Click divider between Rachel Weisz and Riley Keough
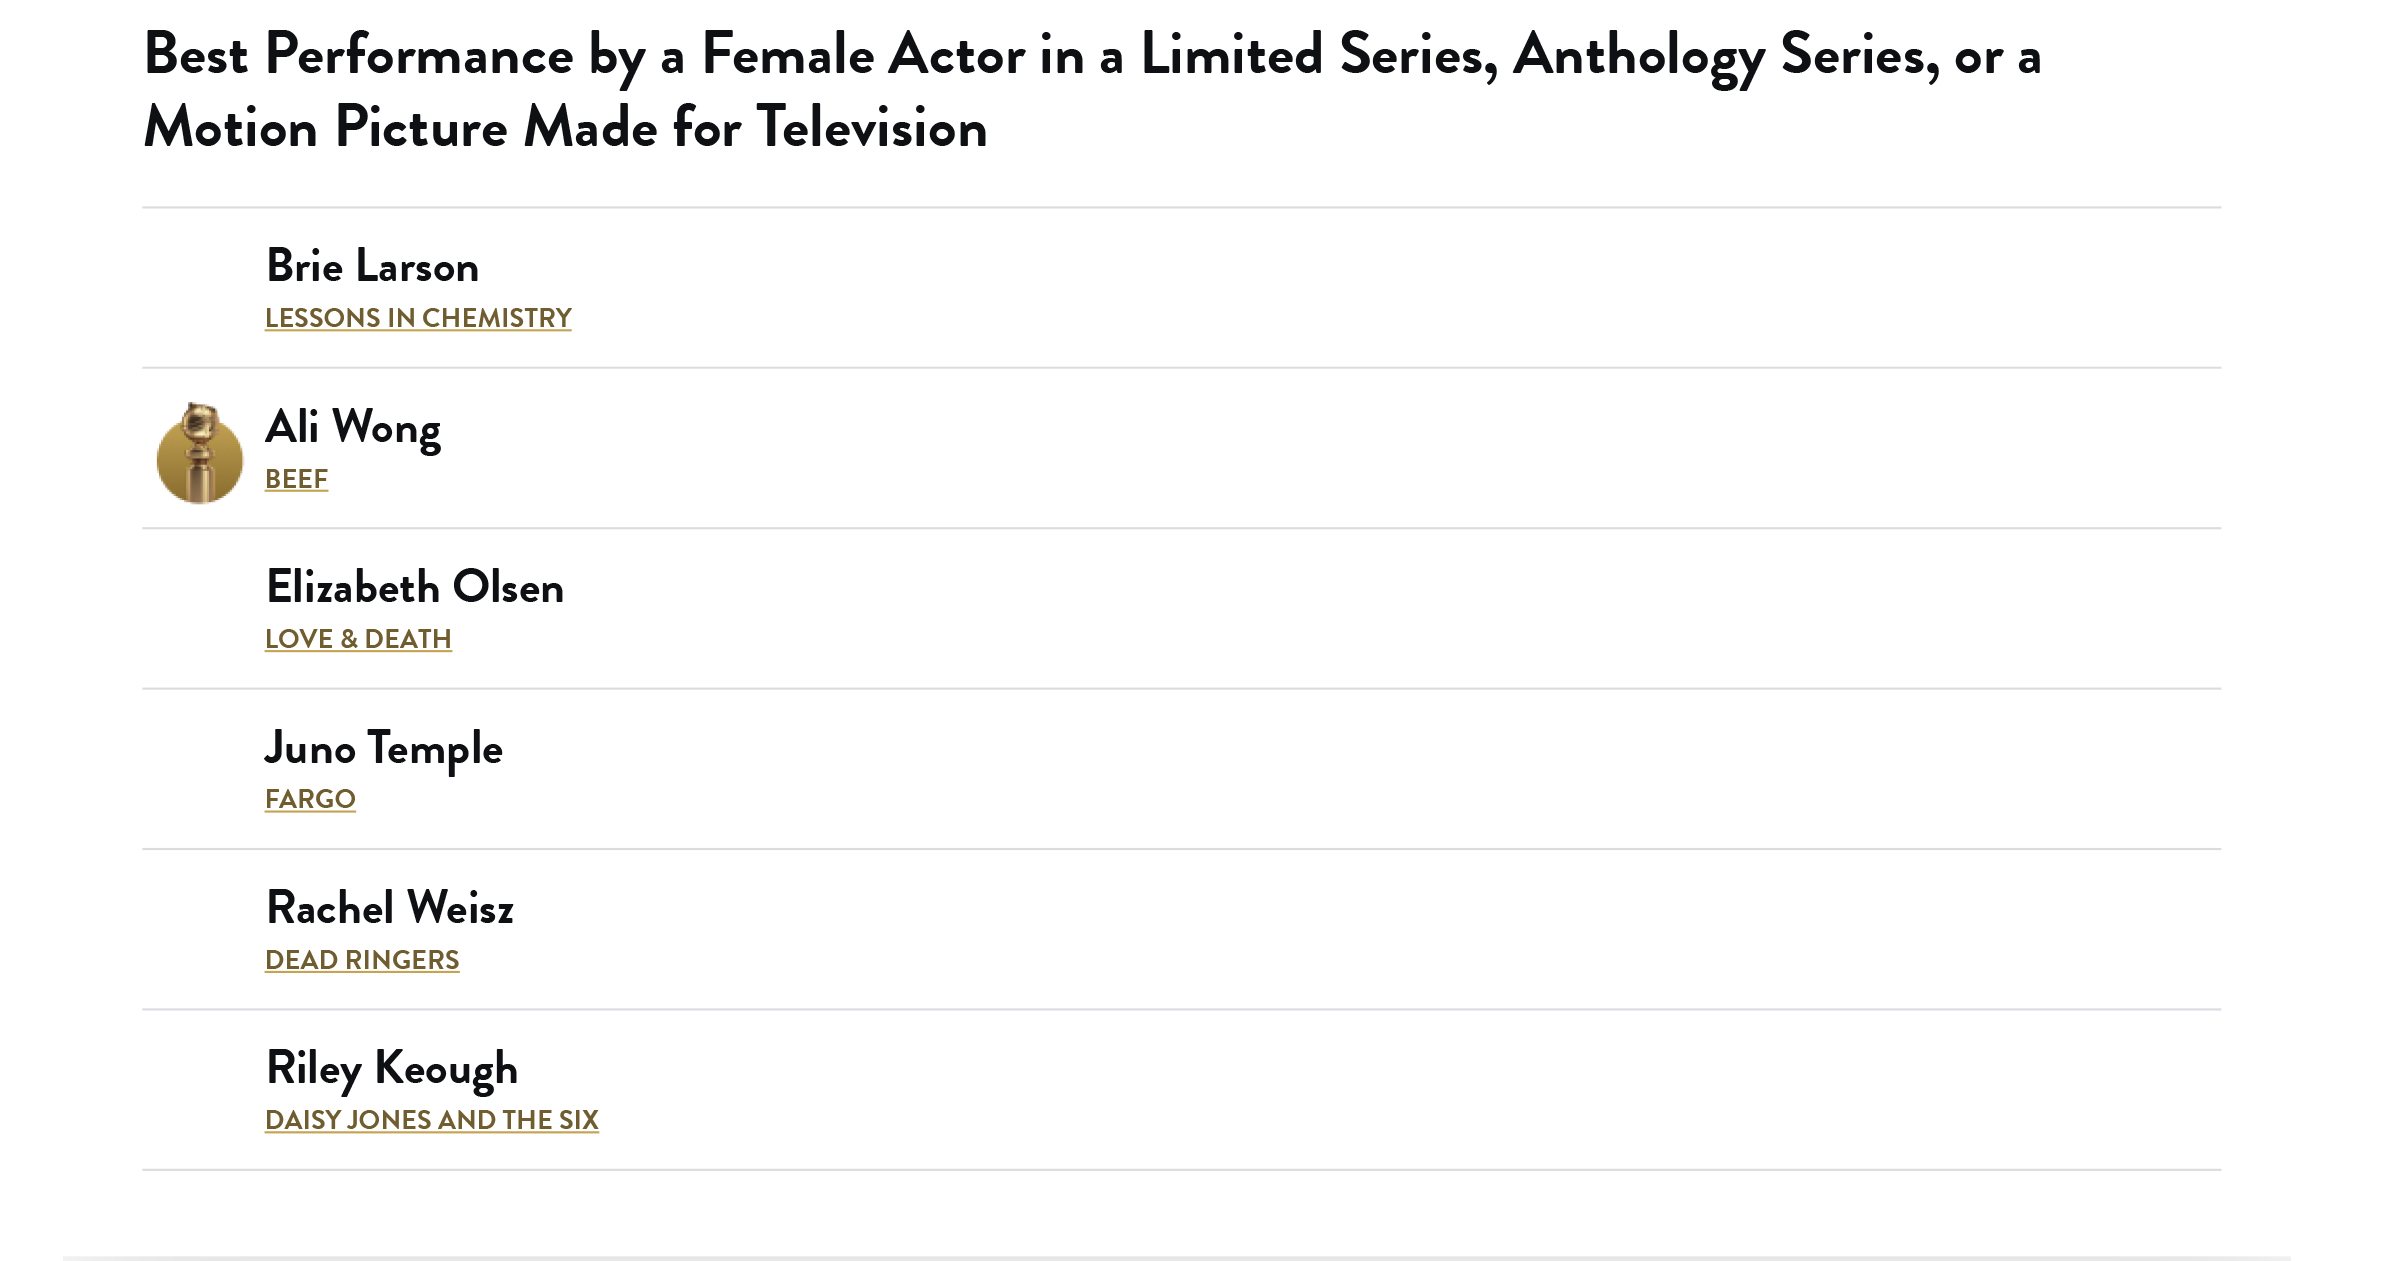 [x=1181, y=1009]
